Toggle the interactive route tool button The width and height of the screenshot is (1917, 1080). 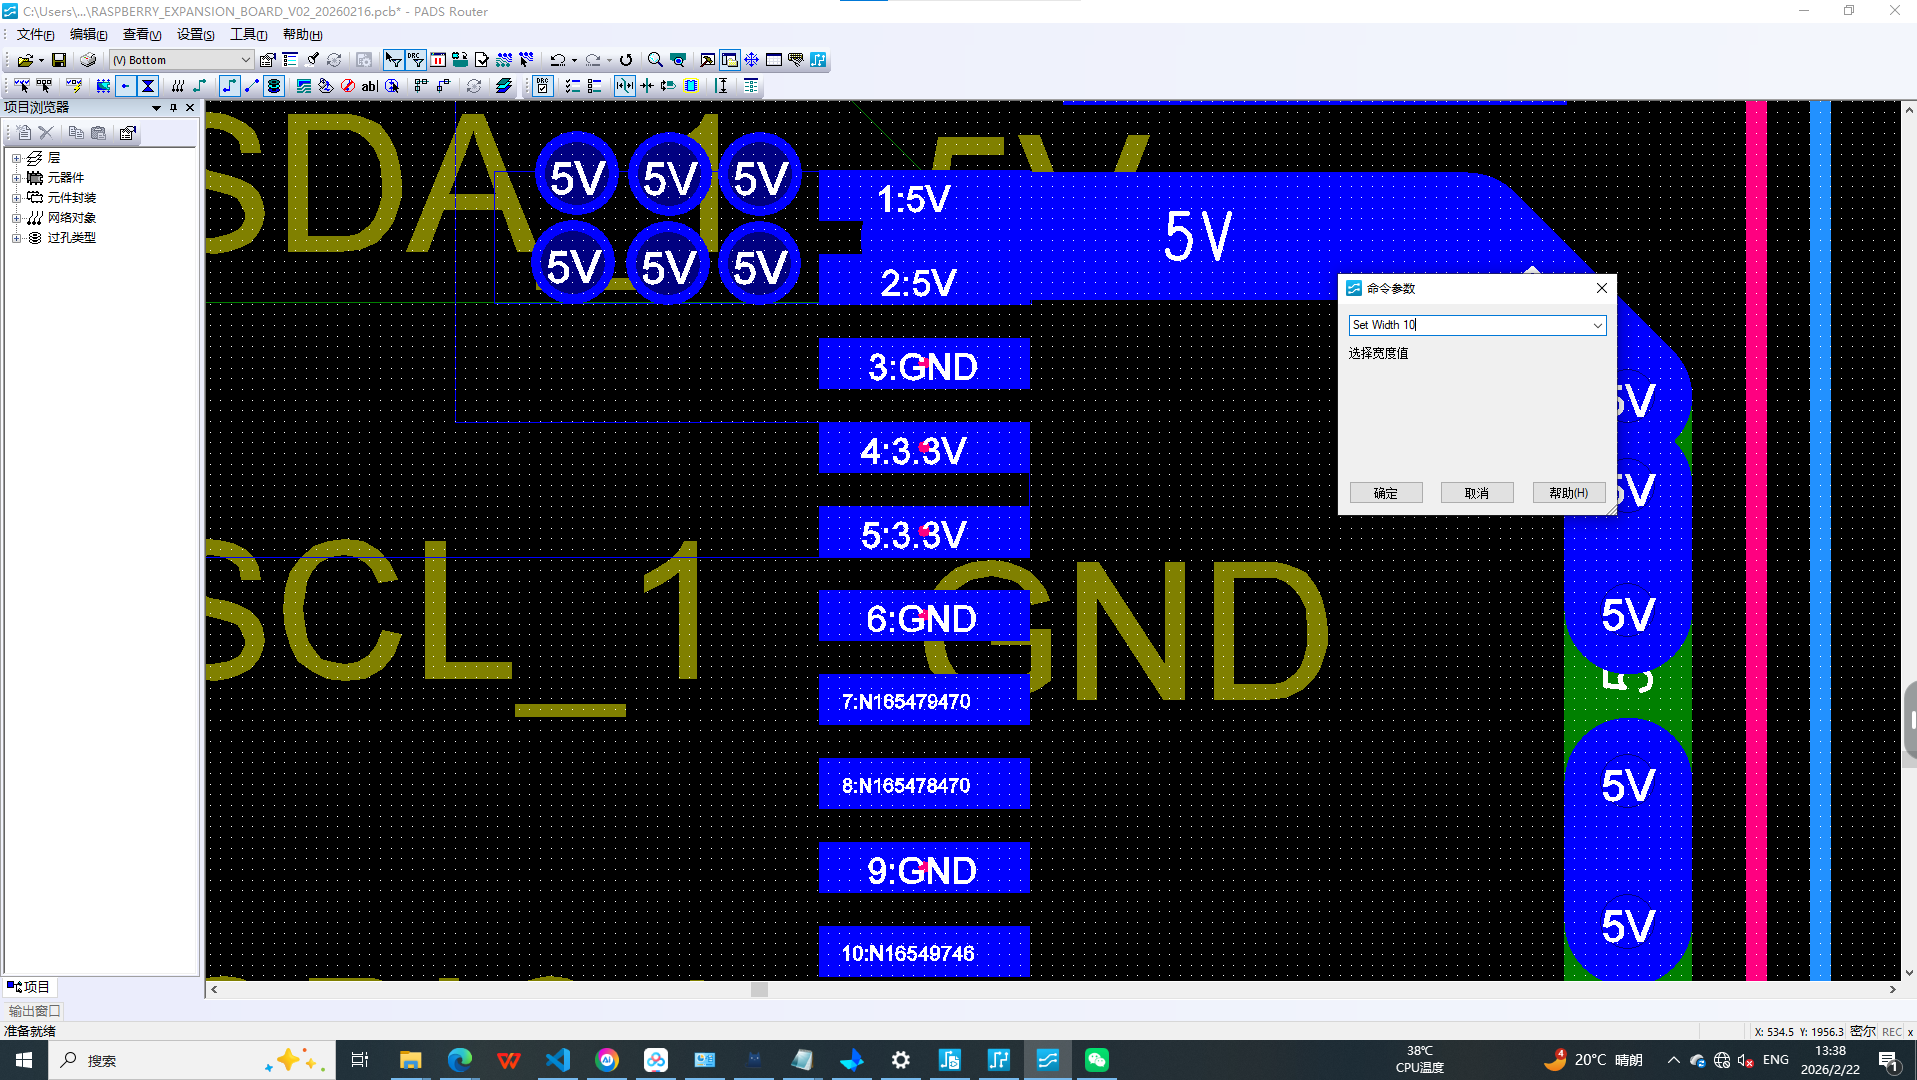pyautogui.click(x=230, y=86)
